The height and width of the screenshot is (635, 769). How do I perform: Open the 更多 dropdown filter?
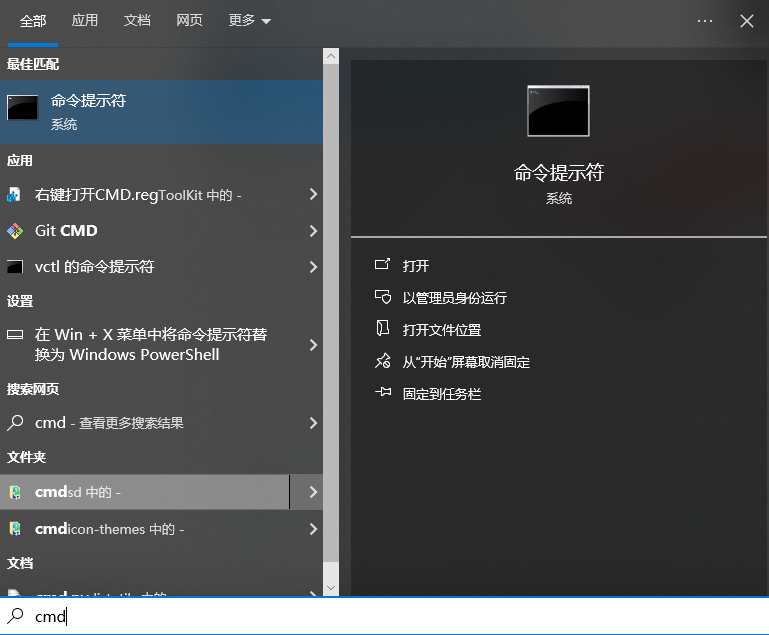(x=249, y=21)
